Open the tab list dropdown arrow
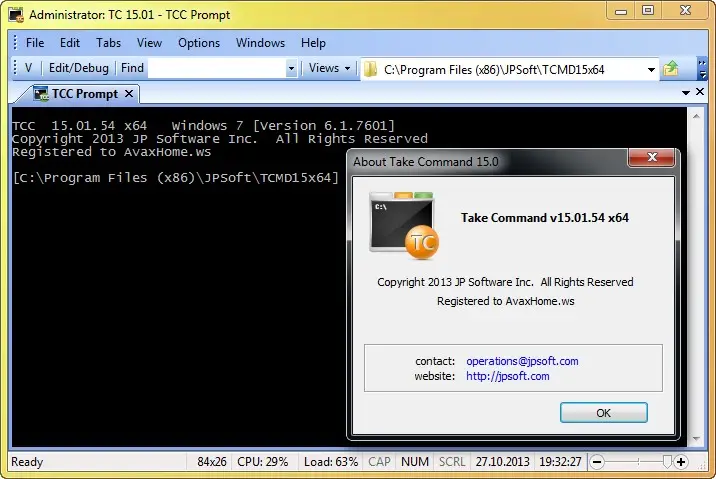 [x=685, y=93]
